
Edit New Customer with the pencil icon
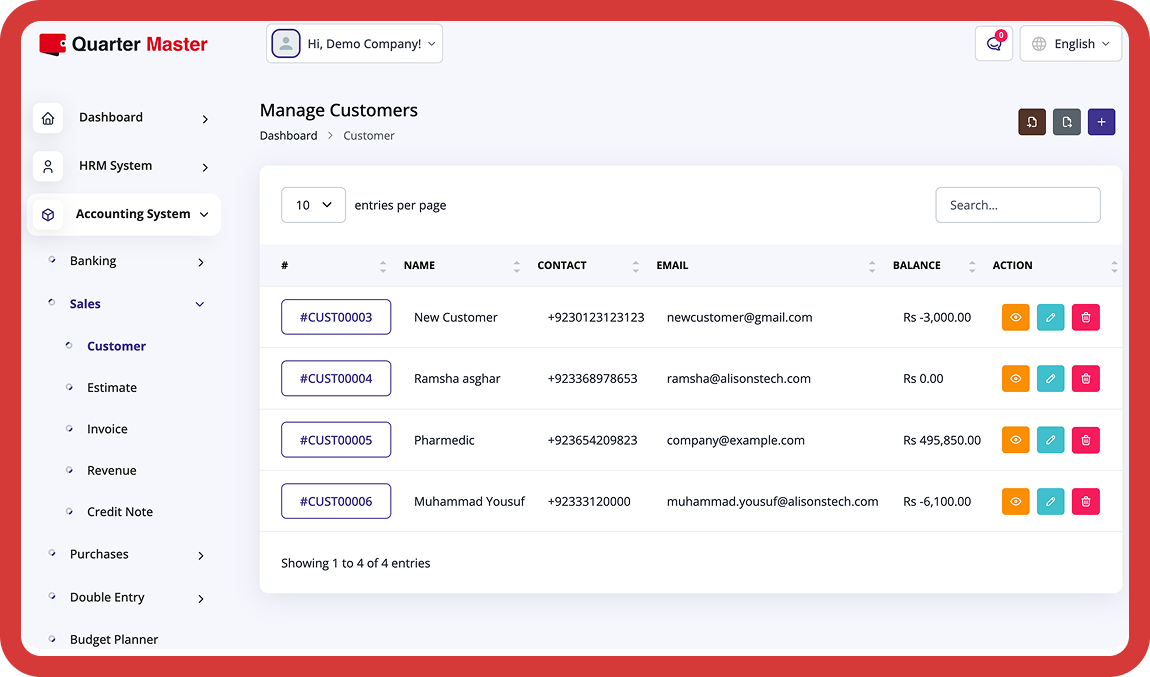[x=1050, y=317]
